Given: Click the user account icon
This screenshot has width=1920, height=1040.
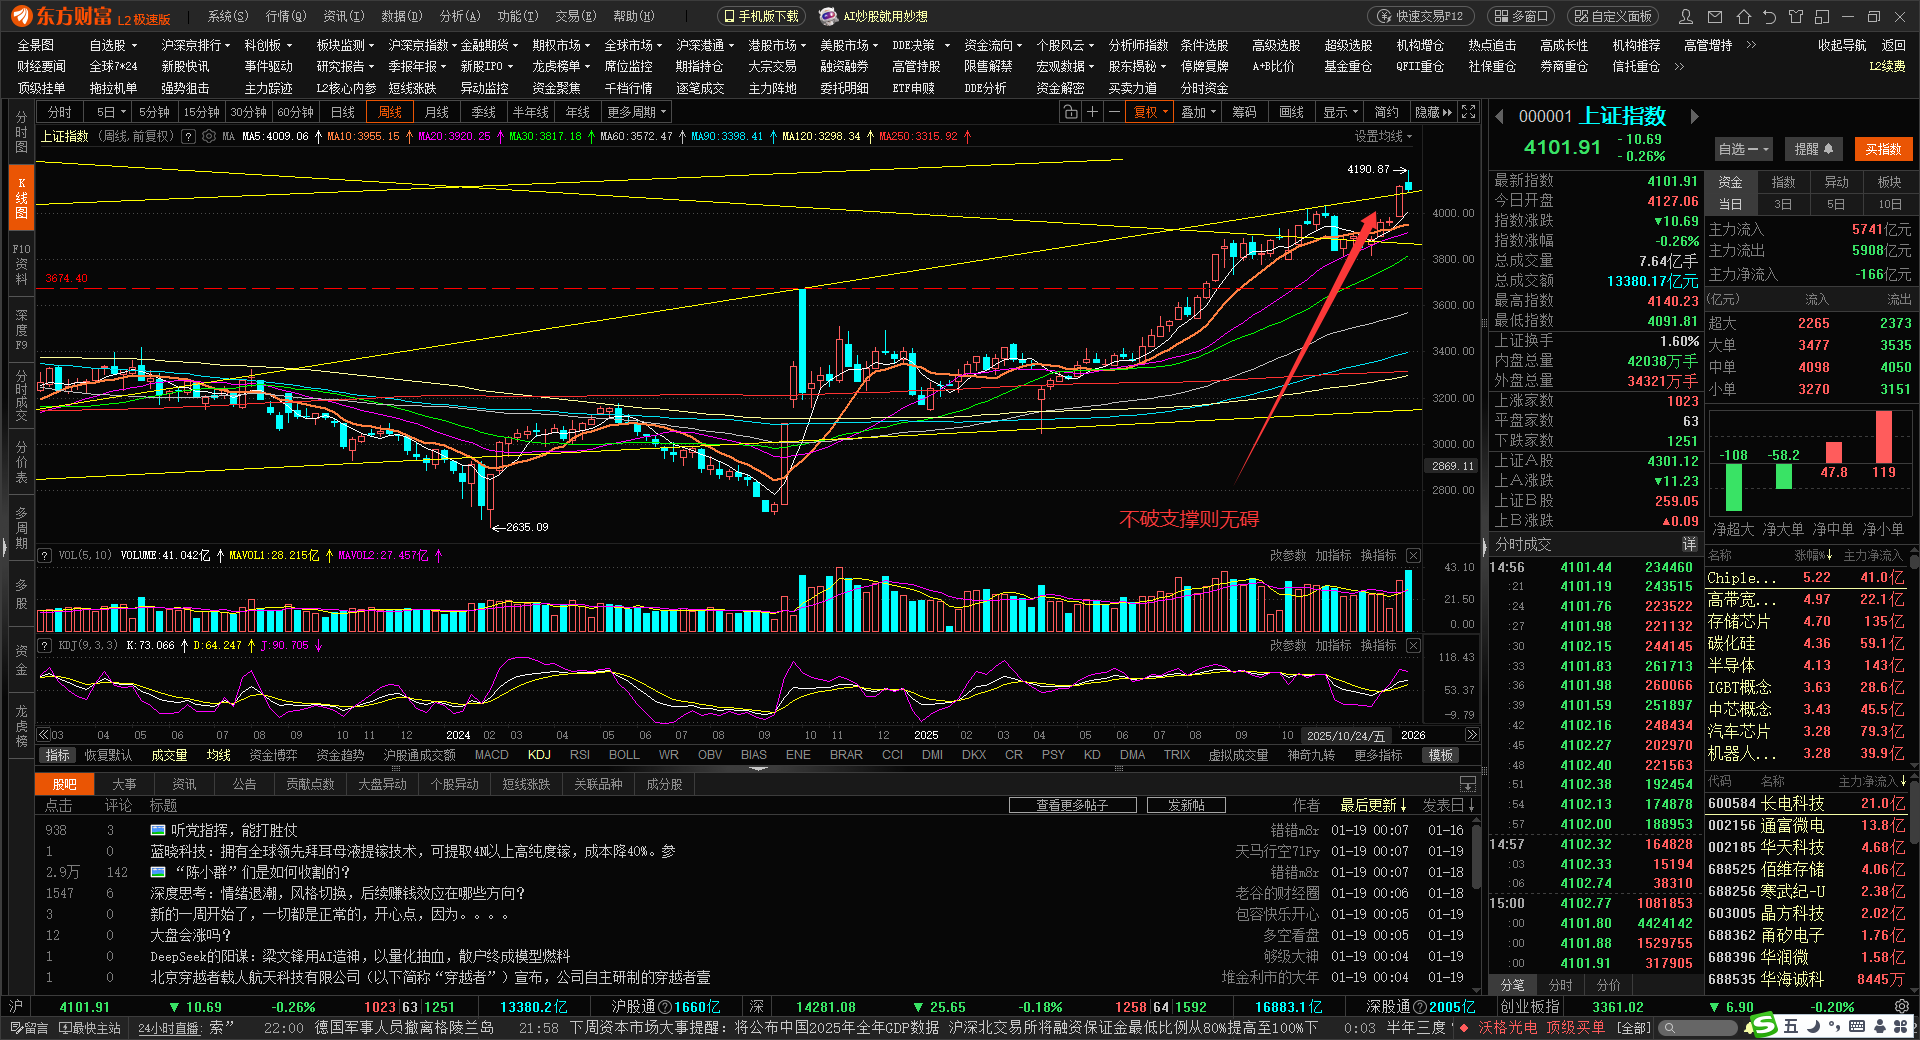Looking at the screenshot, I should [1686, 16].
